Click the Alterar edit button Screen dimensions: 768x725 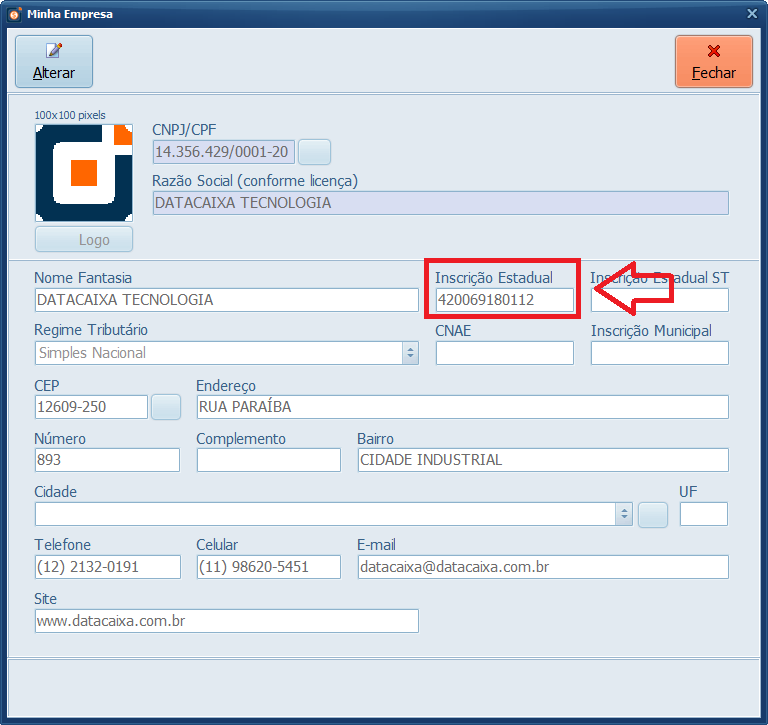[53, 61]
